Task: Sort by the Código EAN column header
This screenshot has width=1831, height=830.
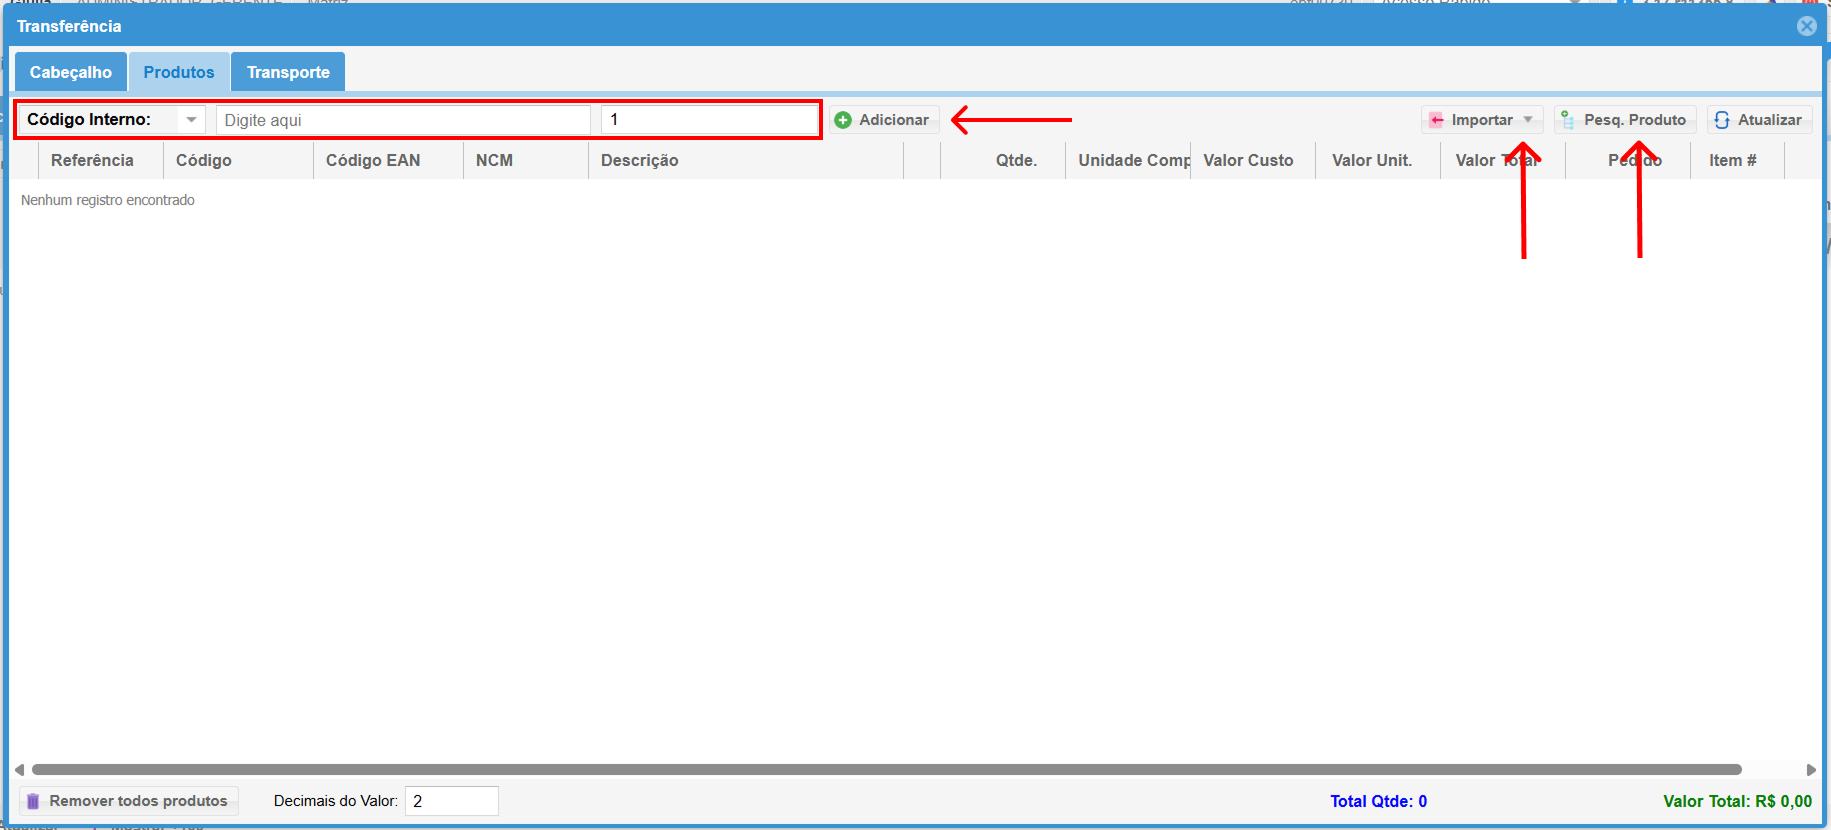Action: (x=373, y=160)
